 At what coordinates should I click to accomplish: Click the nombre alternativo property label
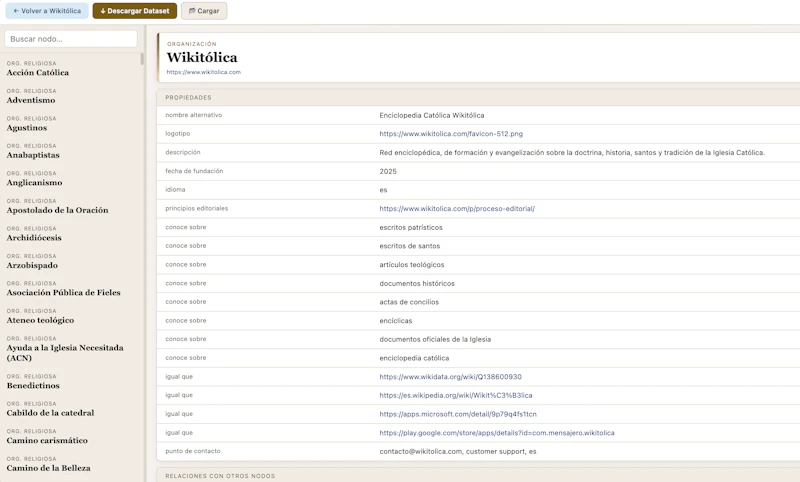(x=193, y=115)
